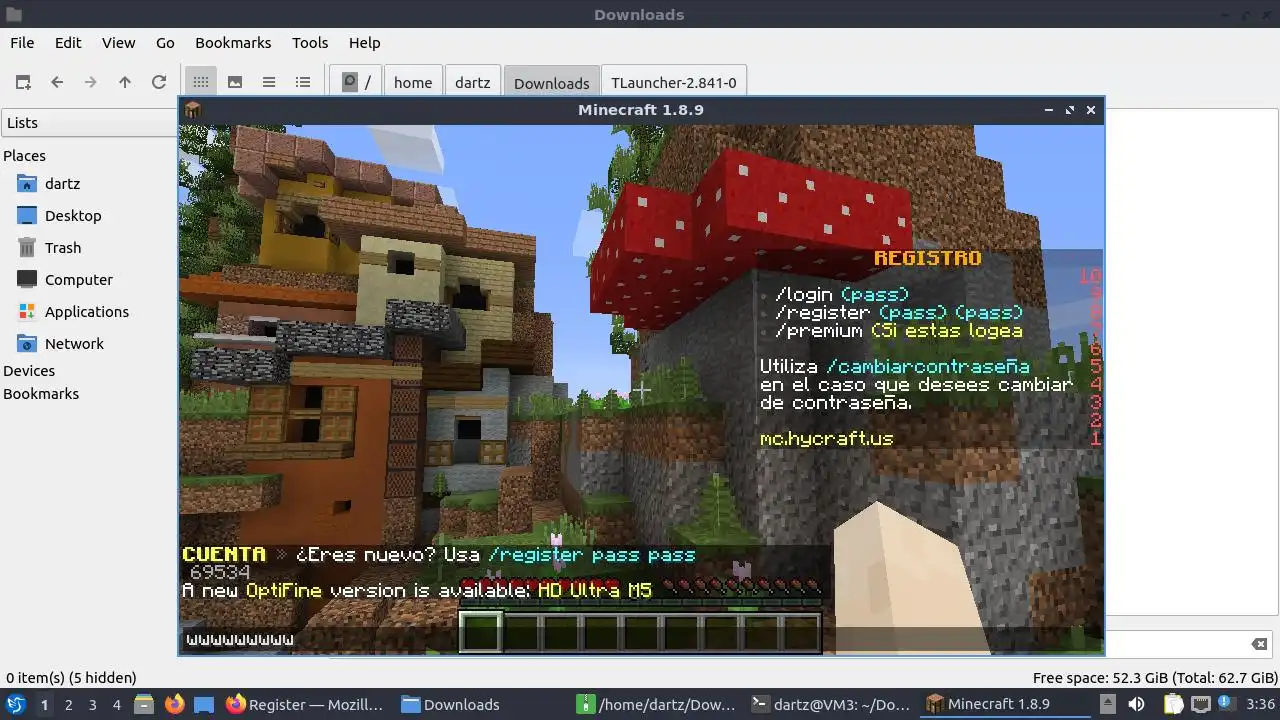Click the Bookmarks sidebar section header
1280x720 pixels.
tap(41, 394)
